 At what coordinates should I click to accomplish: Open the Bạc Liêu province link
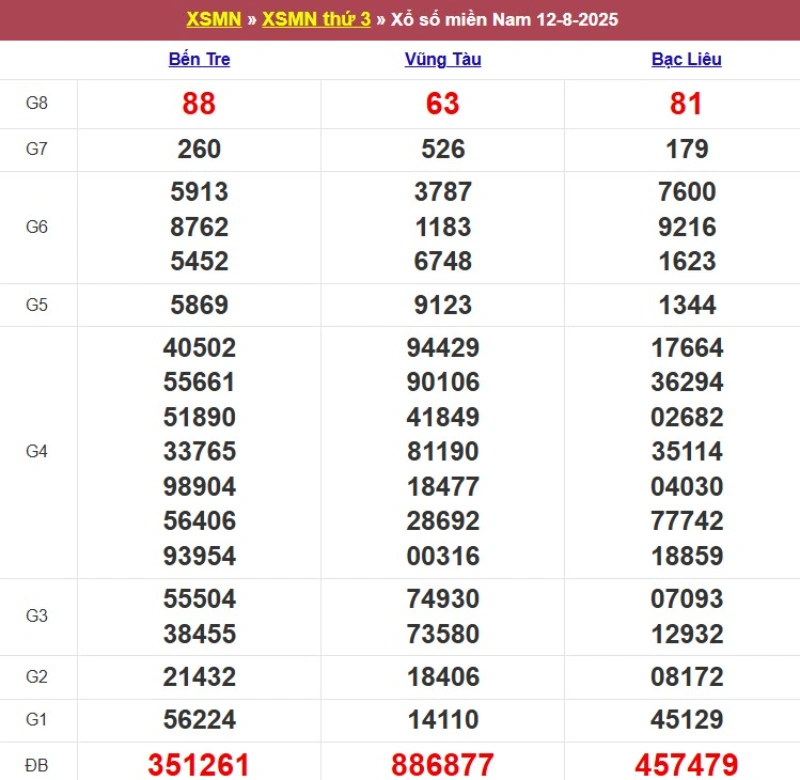(687, 59)
